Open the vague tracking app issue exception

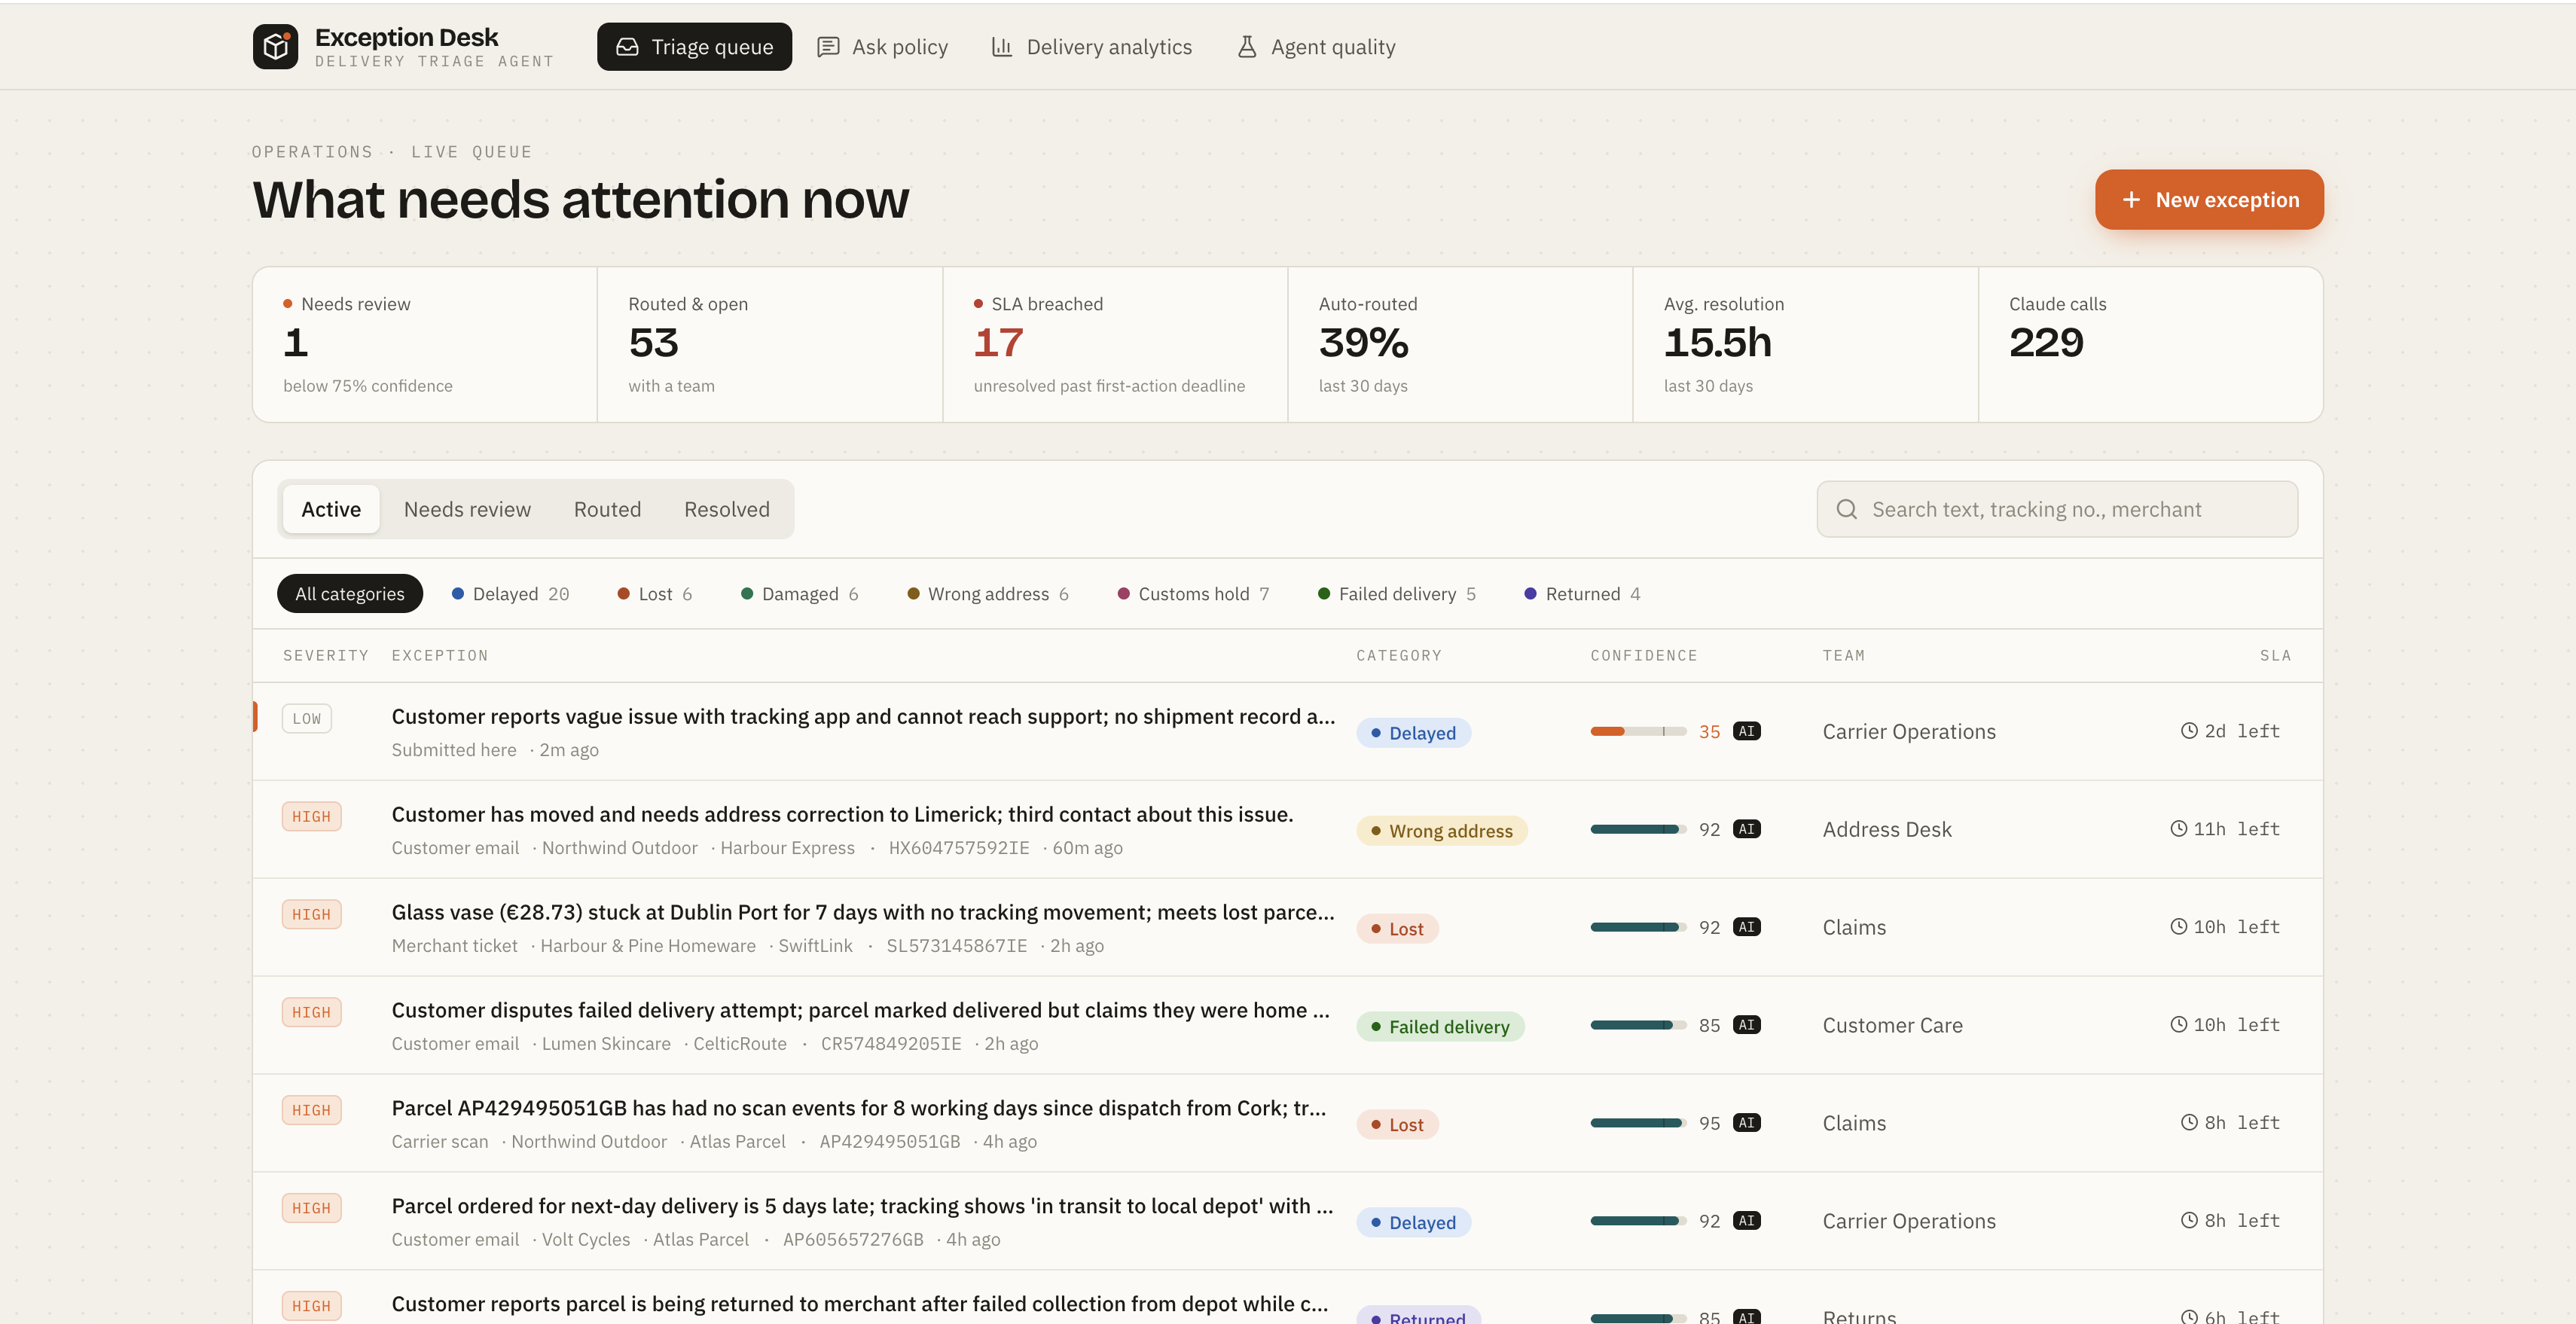[x=1287, y=732]
